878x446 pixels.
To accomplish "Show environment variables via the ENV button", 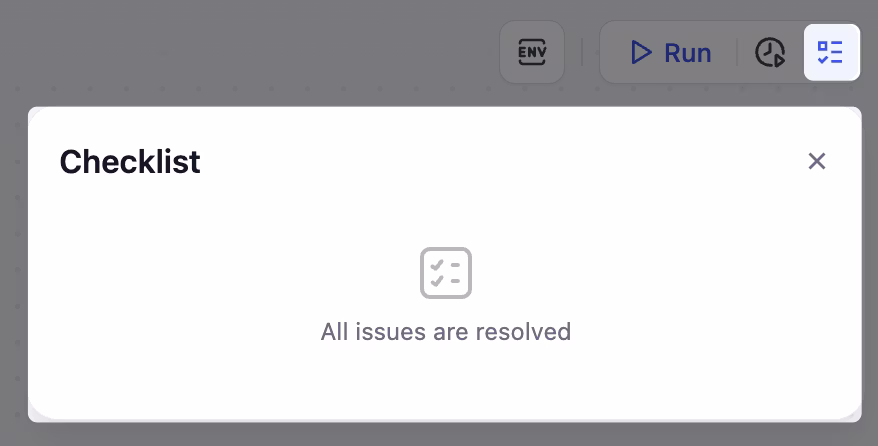I will click(532, 52).
